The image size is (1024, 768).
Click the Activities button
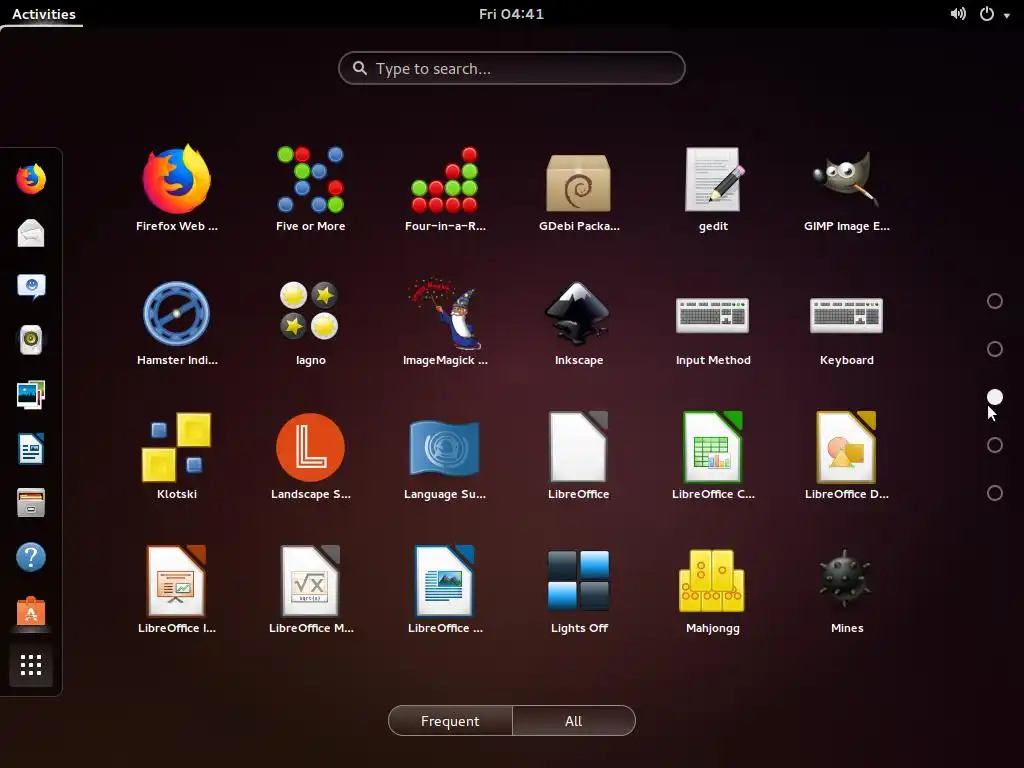pyautogui.click(x=44, y=14)
